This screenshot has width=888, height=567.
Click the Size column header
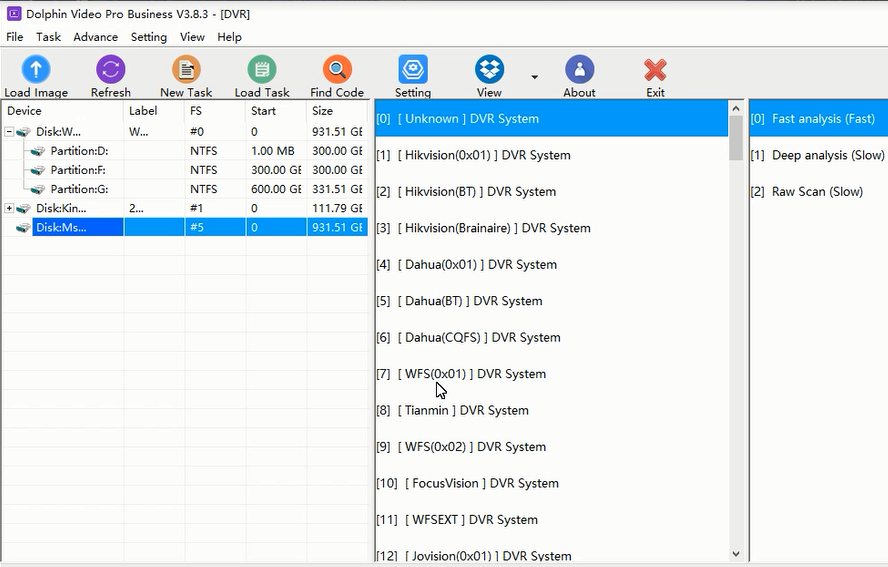coord(338,111)
